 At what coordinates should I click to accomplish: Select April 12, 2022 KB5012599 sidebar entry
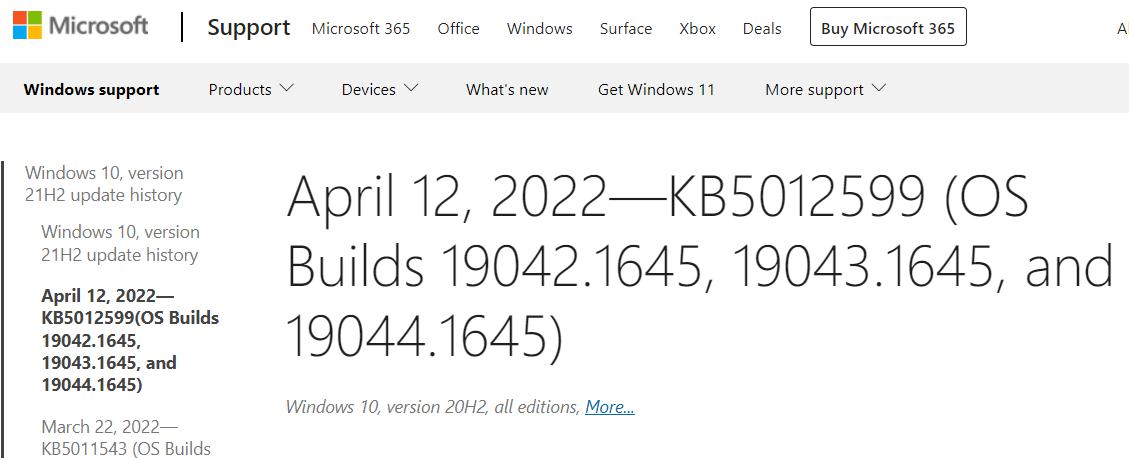point(130,340)
